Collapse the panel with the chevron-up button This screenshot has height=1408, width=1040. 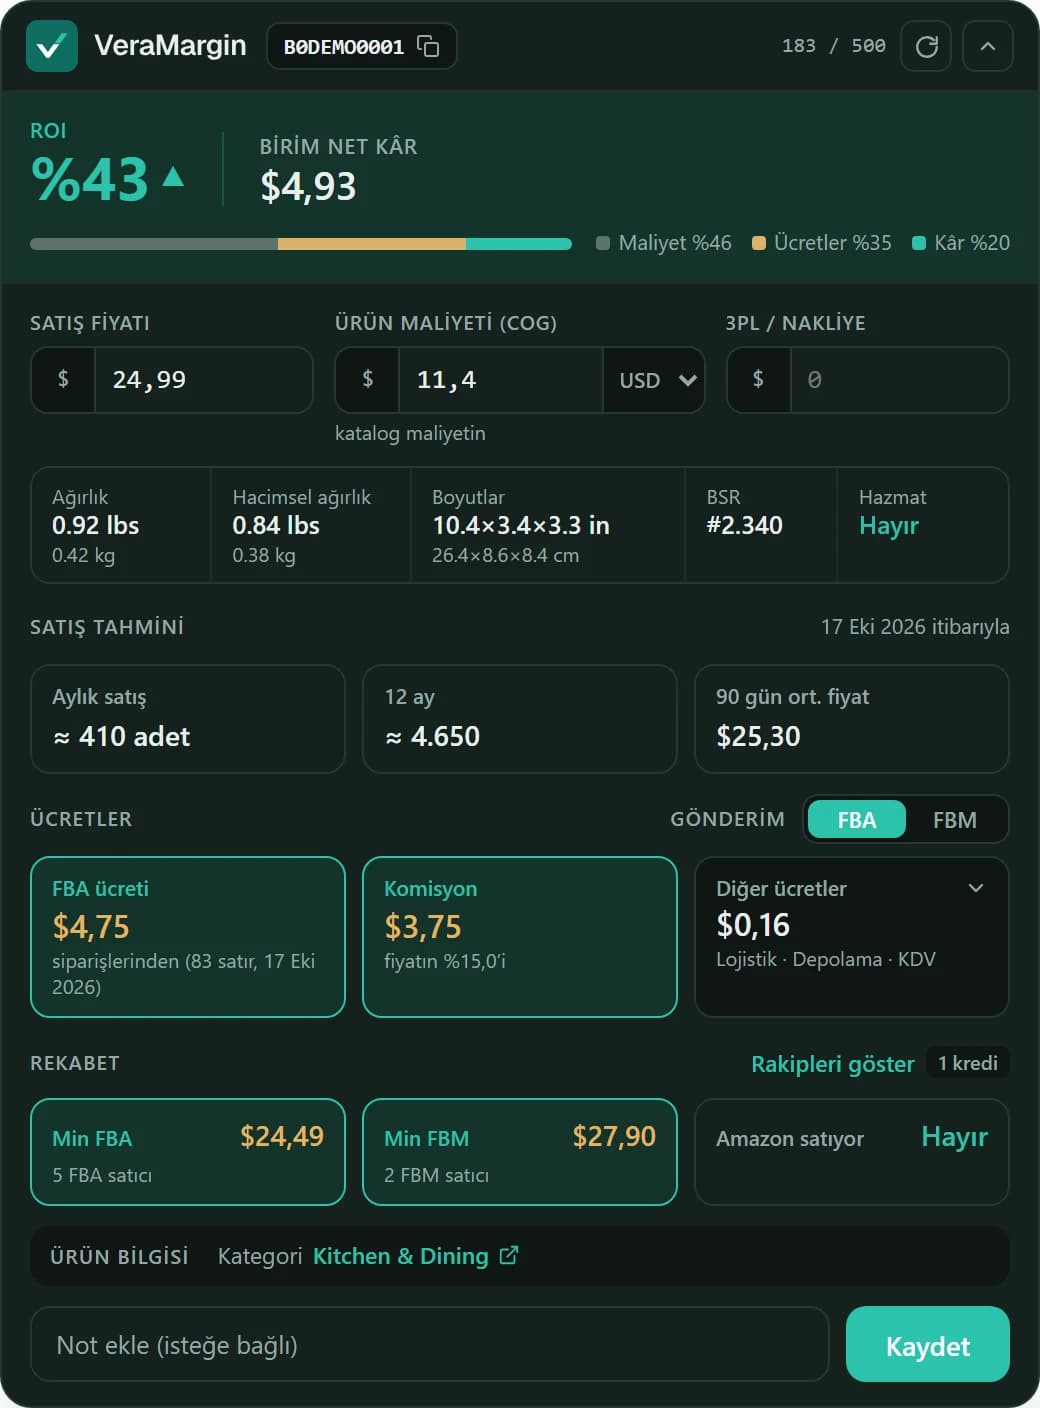pyautogui.click(x=988, y=46)
